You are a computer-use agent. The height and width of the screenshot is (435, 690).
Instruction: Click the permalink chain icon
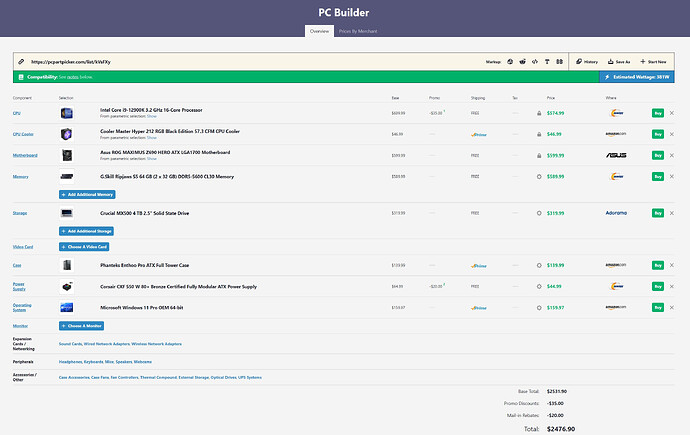tap(21, 62)
